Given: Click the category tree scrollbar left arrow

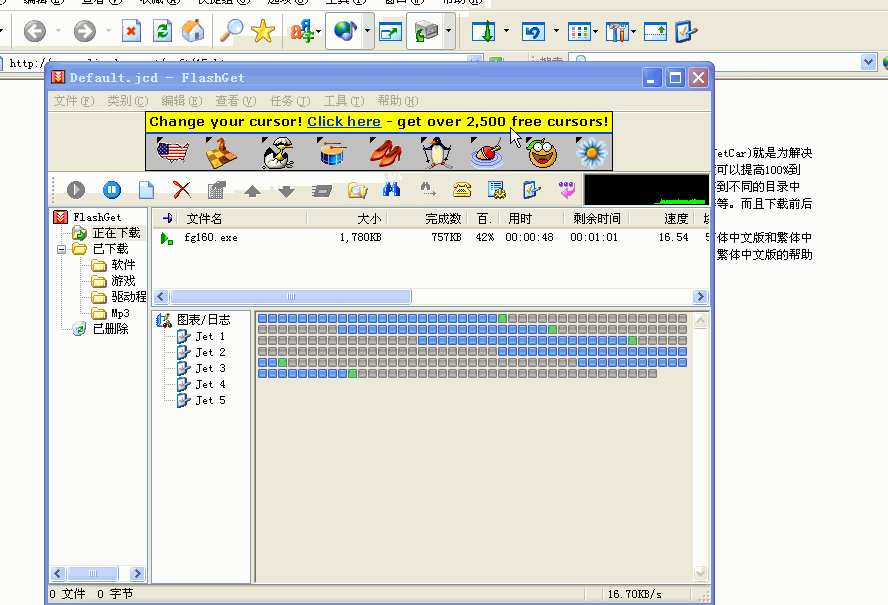Looking at the screenshot, I should coord(57,573).
